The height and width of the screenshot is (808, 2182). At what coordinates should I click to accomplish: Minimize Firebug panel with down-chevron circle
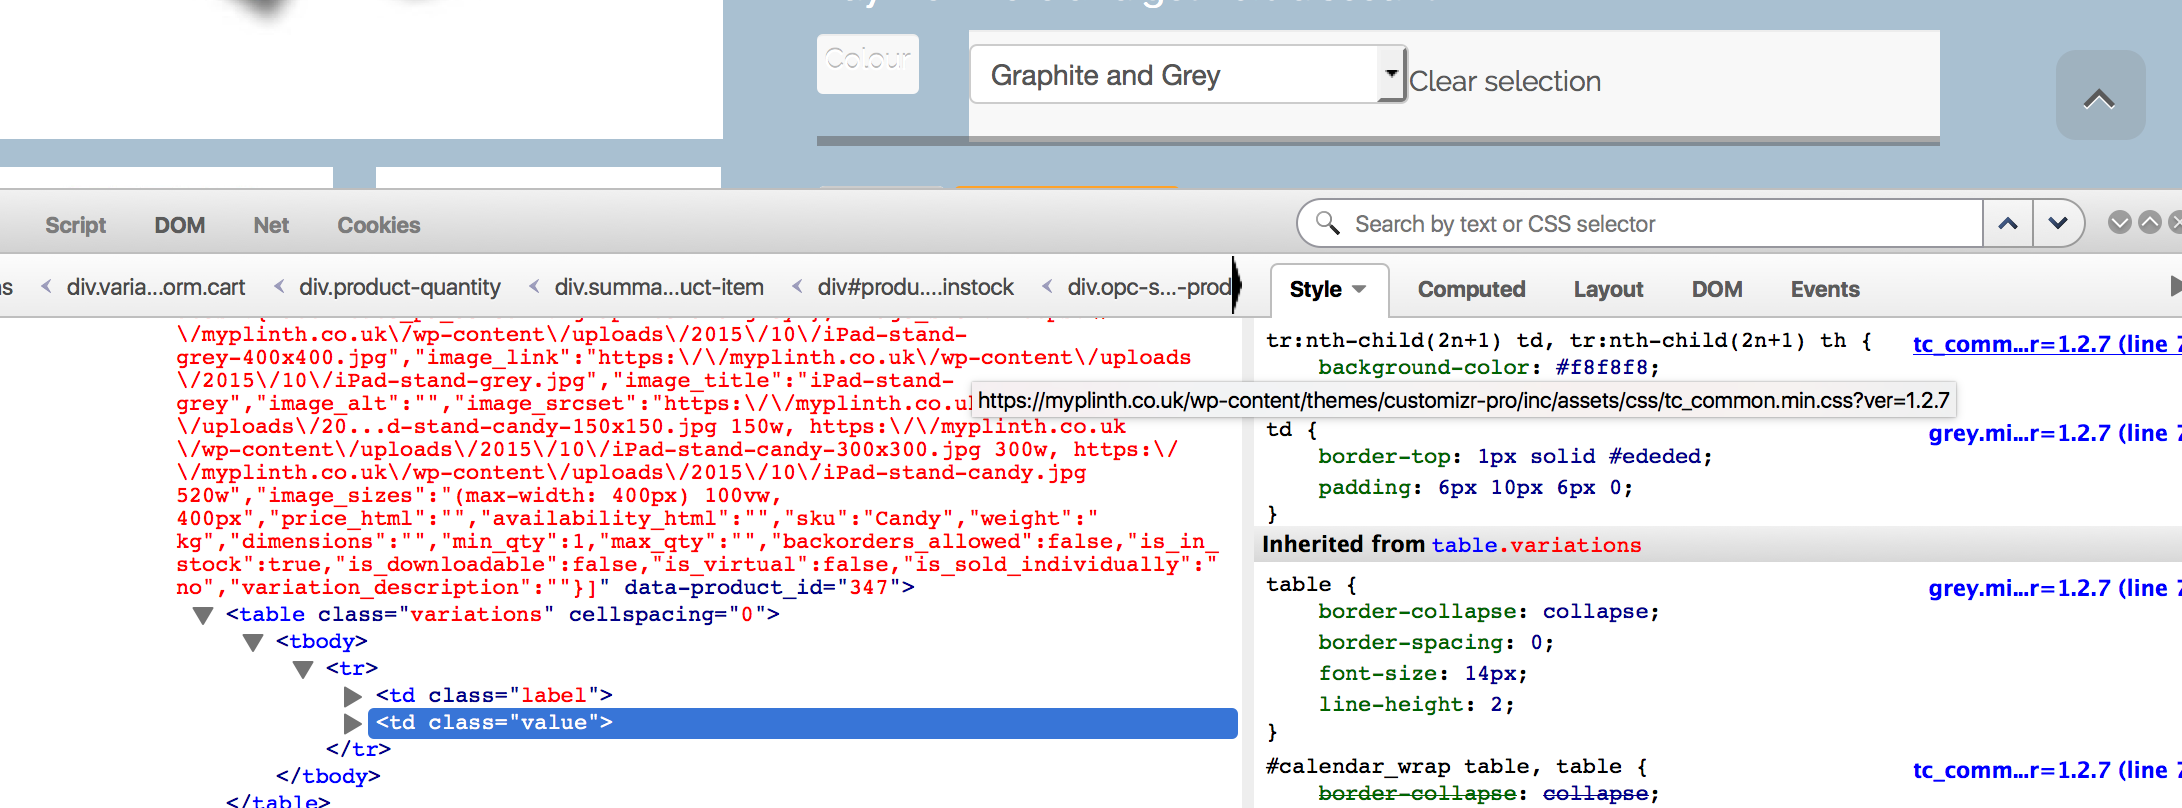coord(2119,222)
